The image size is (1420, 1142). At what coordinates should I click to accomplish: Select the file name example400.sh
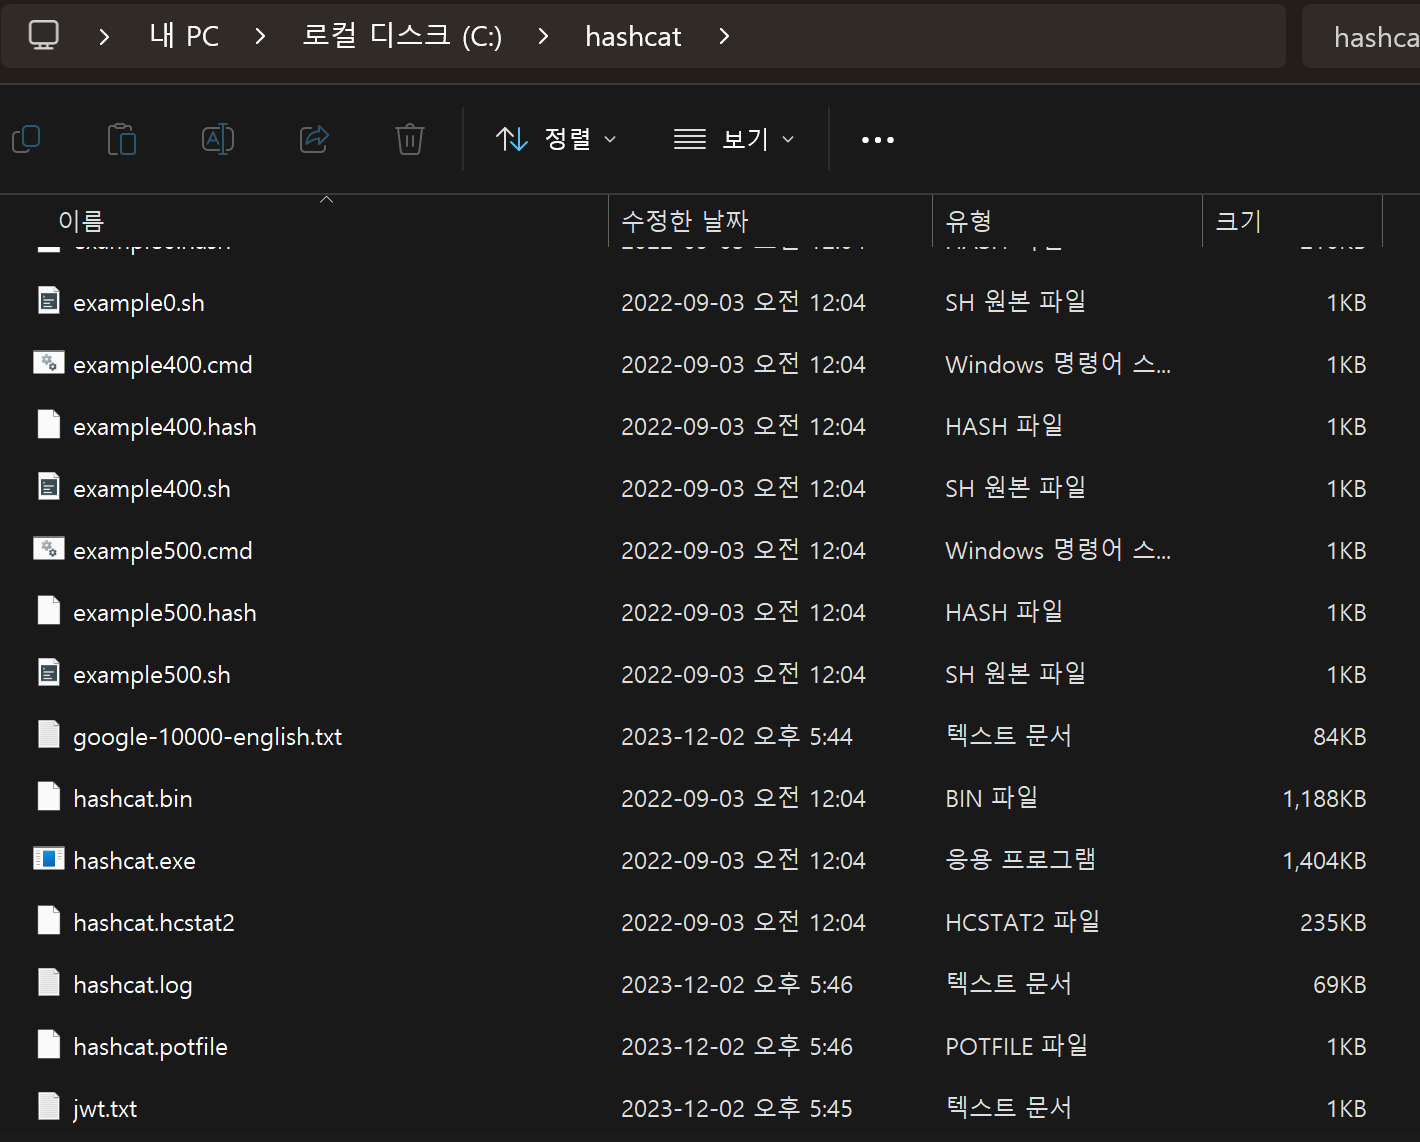click(152, 489)
